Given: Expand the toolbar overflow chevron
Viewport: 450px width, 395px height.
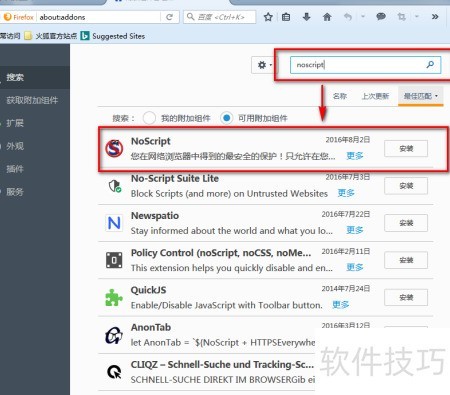Looking at the screenshot, I should pyautogui.click(x=435, y=17).
